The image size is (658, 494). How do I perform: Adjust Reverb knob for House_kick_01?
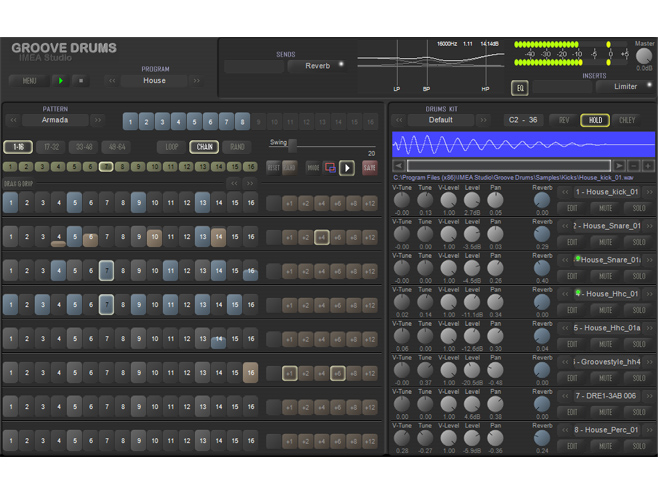pyautogui.click(x=542, y=200)
